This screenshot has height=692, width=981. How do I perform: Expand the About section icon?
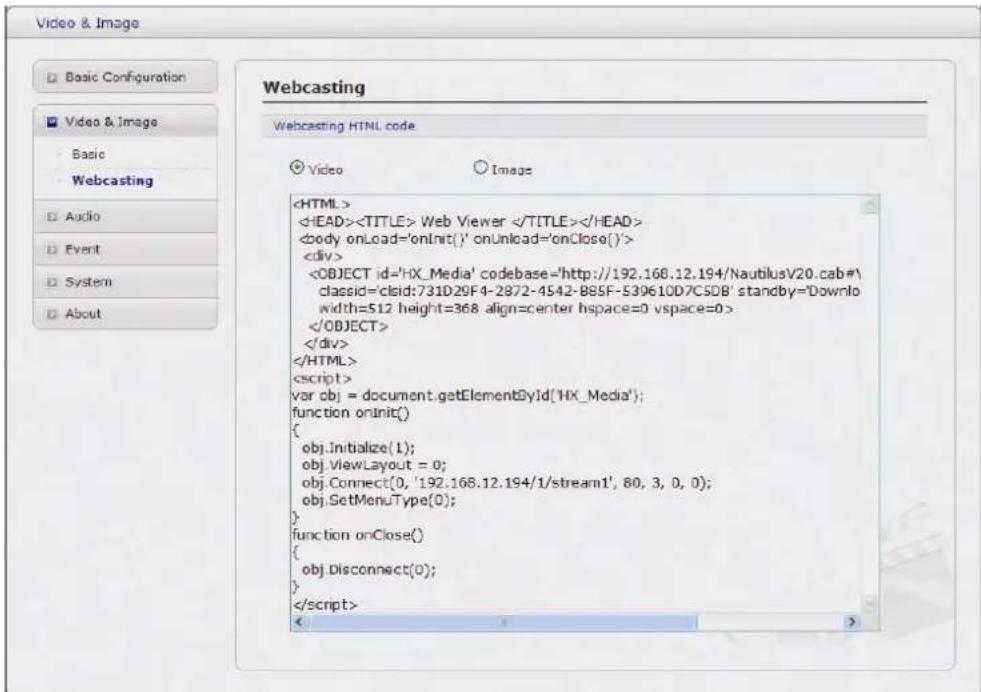click(53, 314)
